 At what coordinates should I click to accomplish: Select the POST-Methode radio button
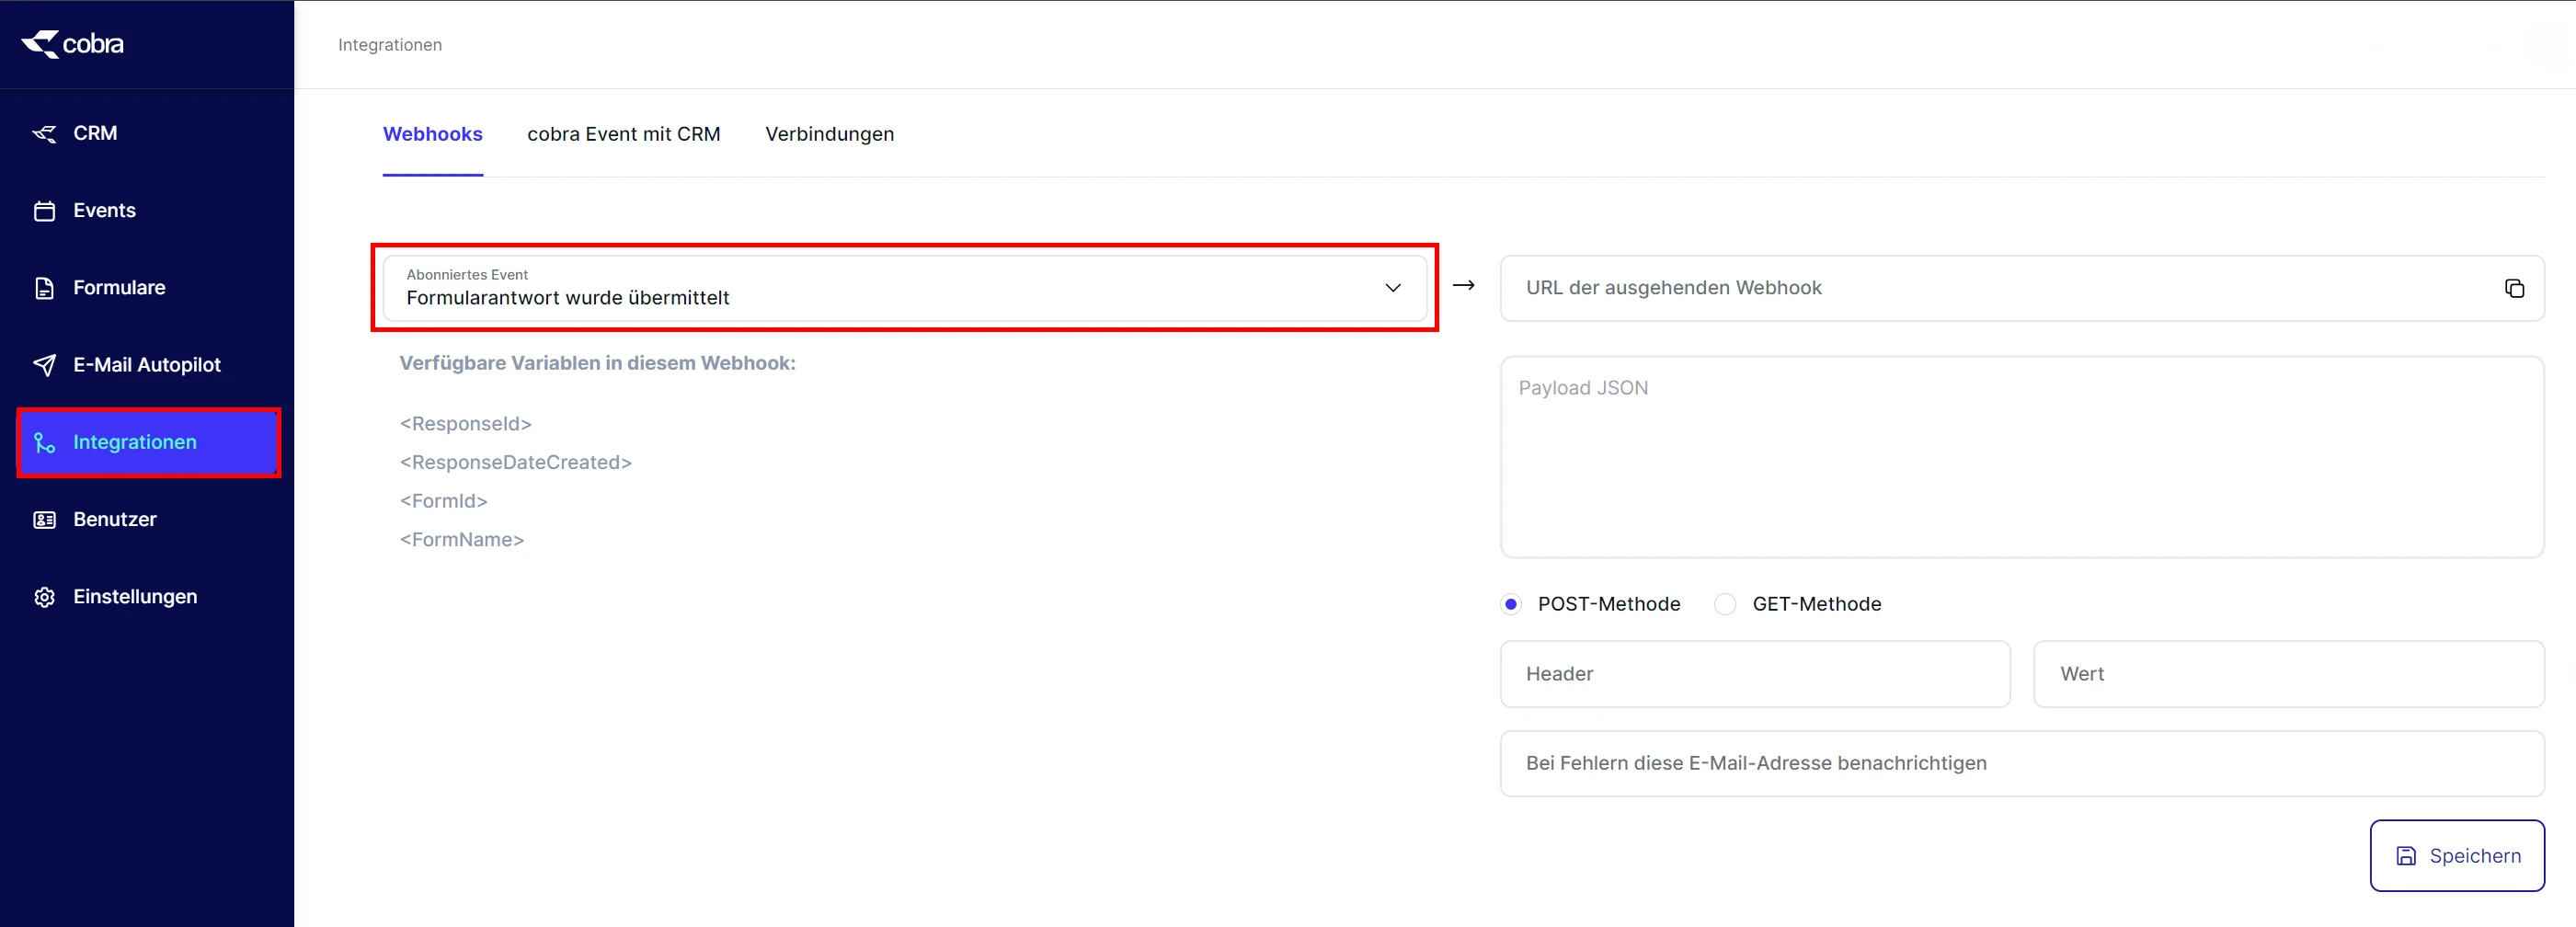(1511, 604)
